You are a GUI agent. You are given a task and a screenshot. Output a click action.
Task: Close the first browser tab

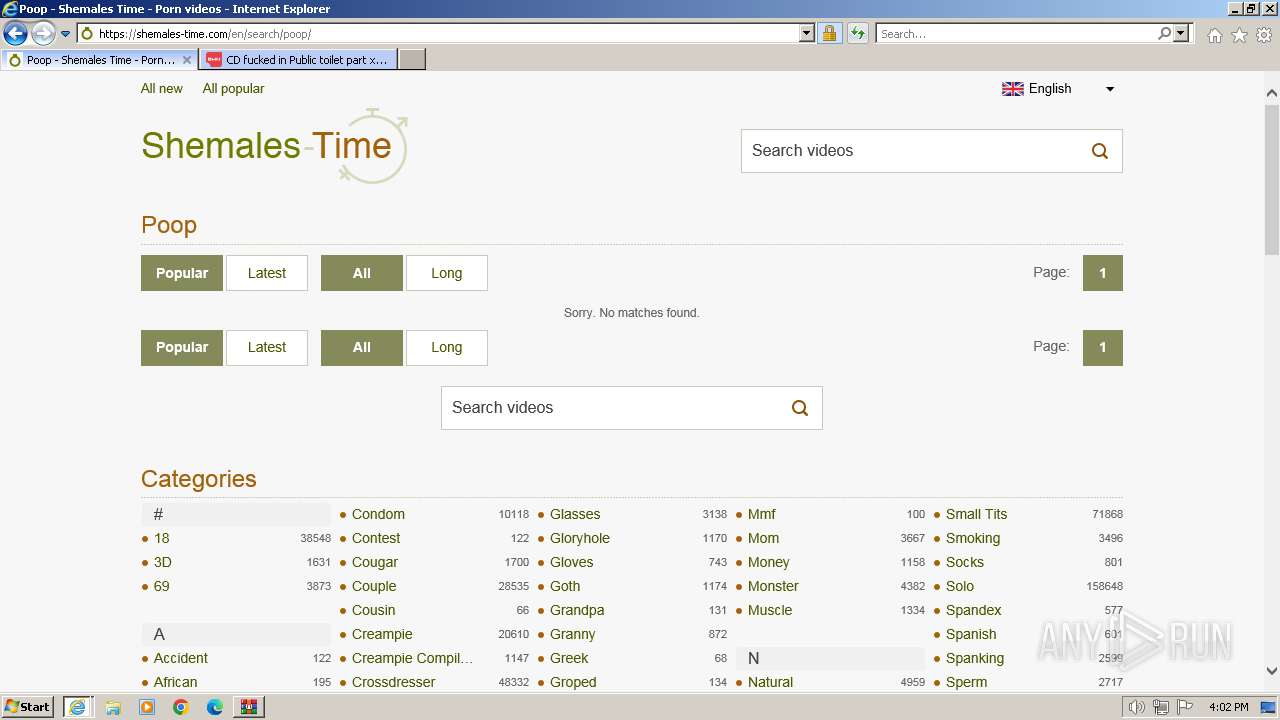[186, 60]
